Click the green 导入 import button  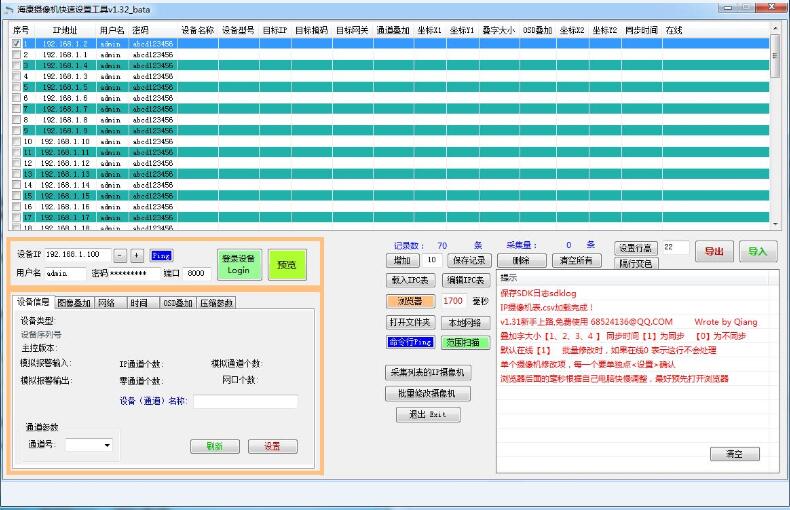[757, 251]
